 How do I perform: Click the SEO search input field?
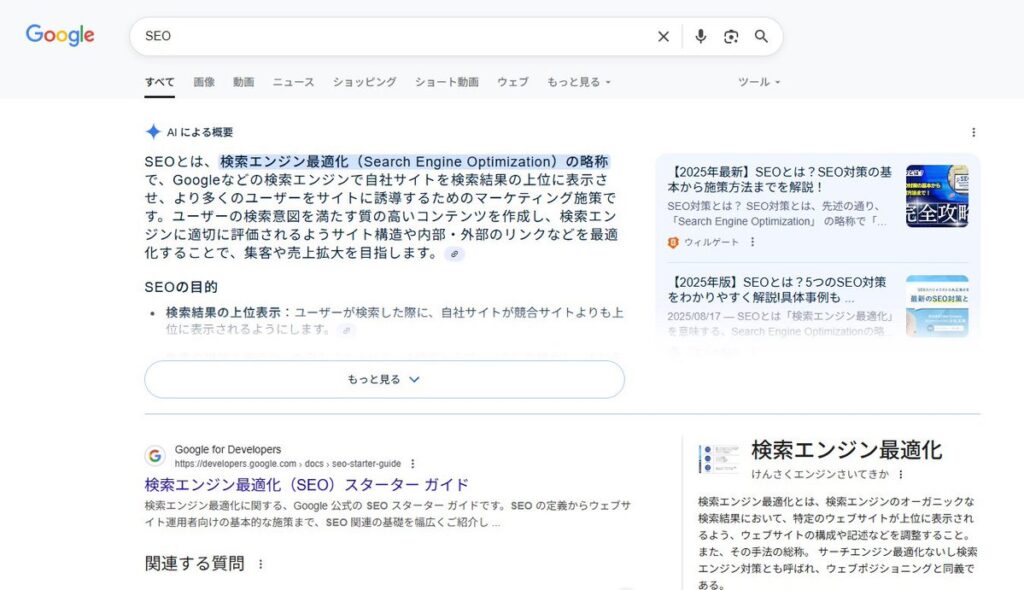(x=390, y=36)
